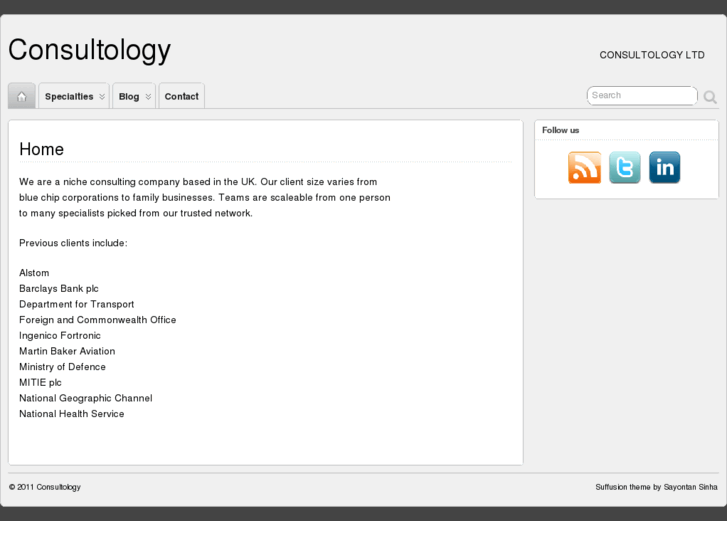Click the footer Consultology link
Viewport: 727px width, 545px height.
(x=58, y=487)
